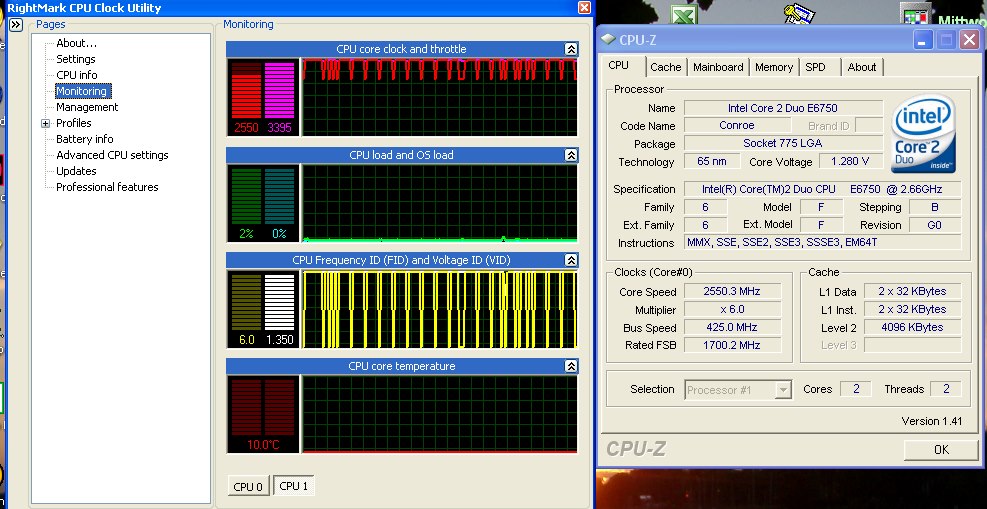Click the Multiplier value x 6.0

(731, 310)
